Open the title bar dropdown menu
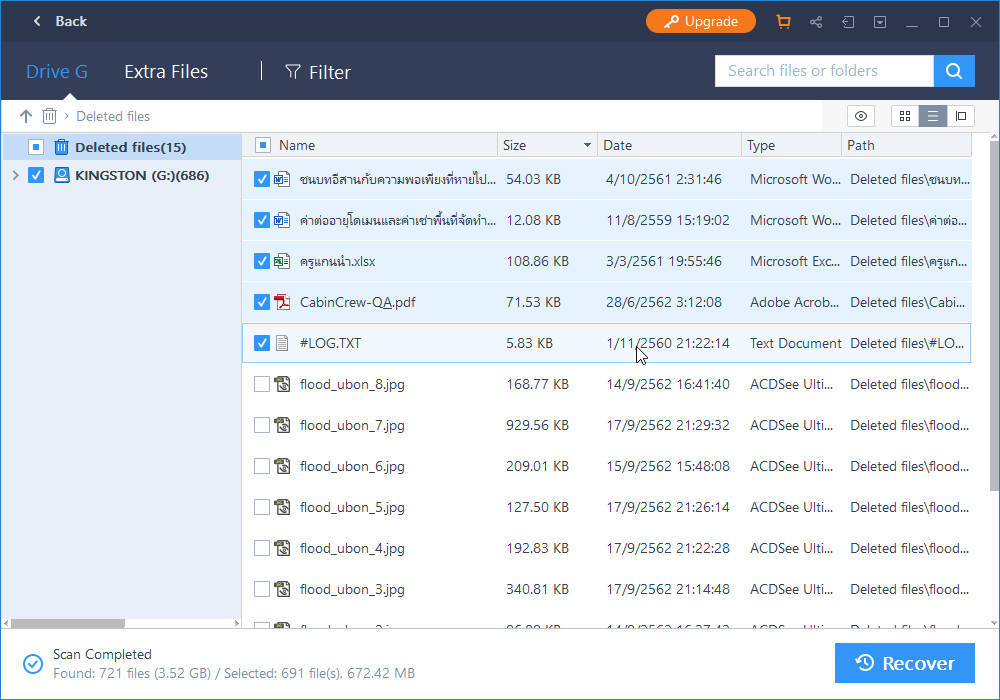The image size is (1000, 700). (880, 21)
